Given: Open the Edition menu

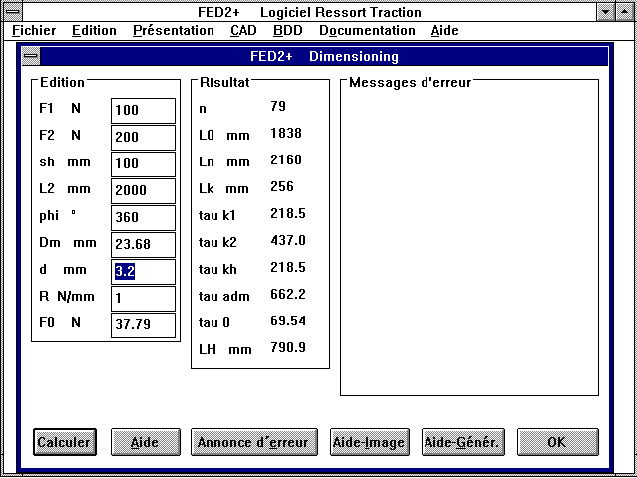Looking at the screenshot, I should (95, 30).
